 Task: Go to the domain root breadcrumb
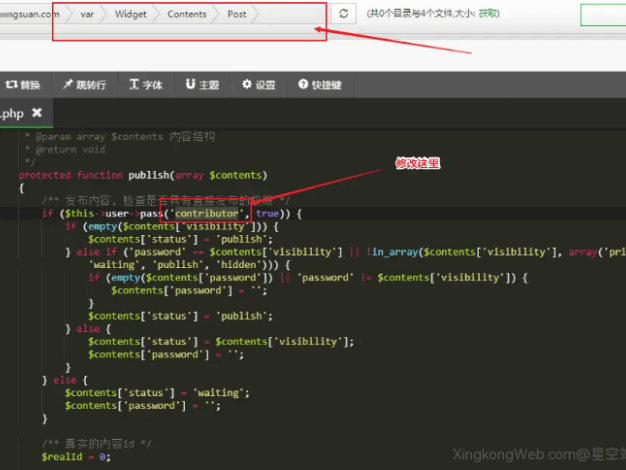pos(28,14)
